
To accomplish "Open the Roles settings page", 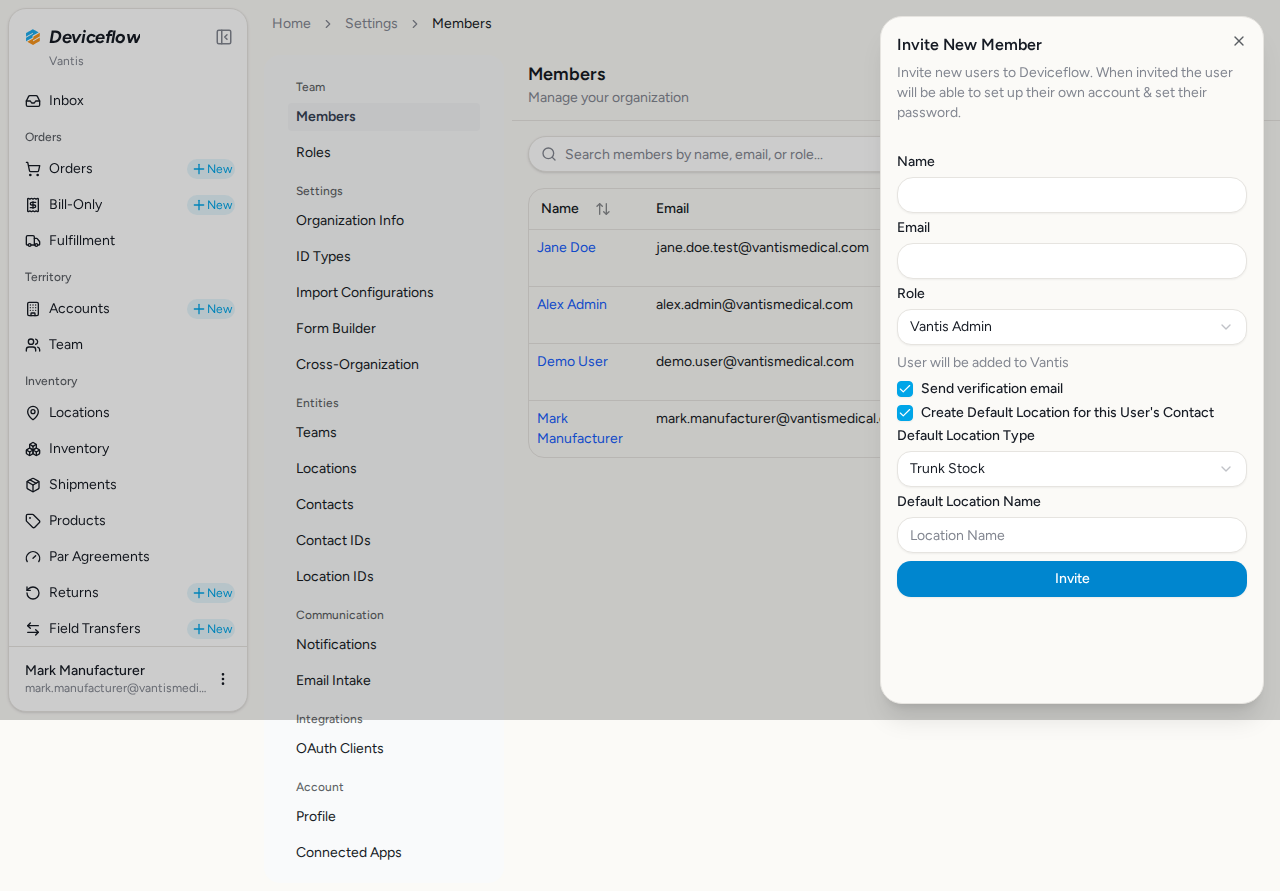I will [384, 153].
